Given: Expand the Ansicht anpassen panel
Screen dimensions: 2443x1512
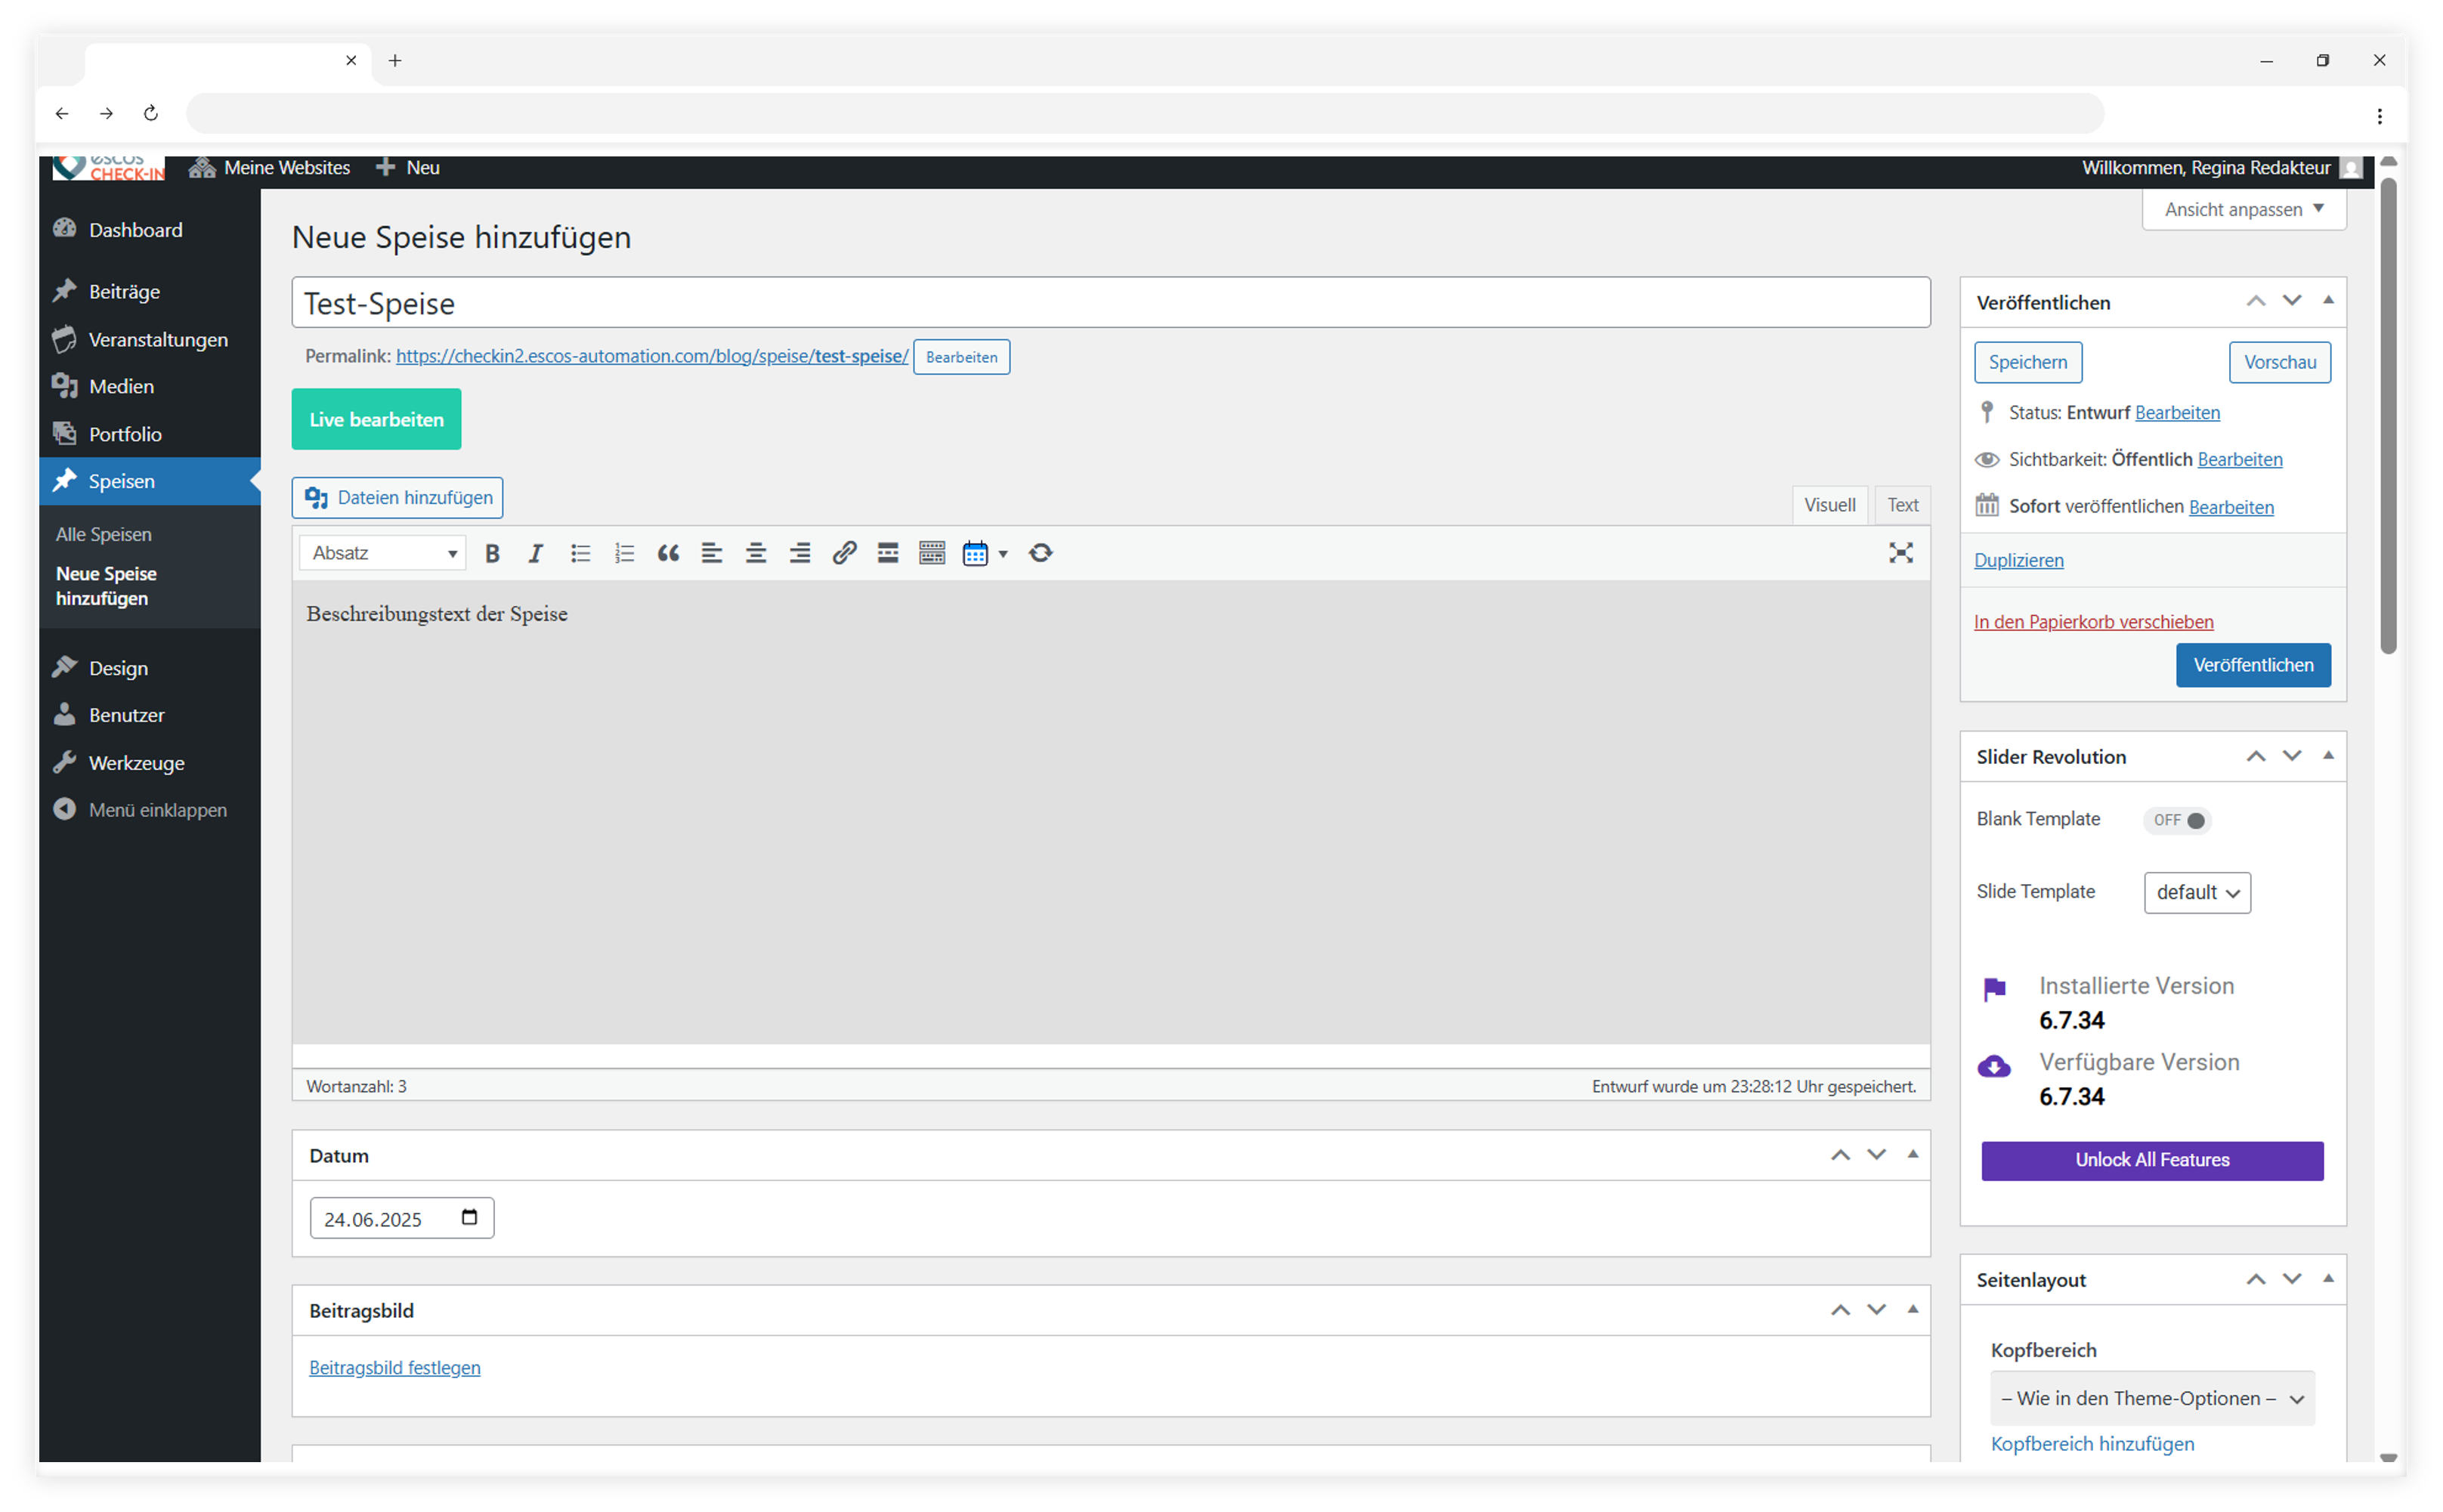Looking at the screenshot, I should click(x=2244, y=209).
